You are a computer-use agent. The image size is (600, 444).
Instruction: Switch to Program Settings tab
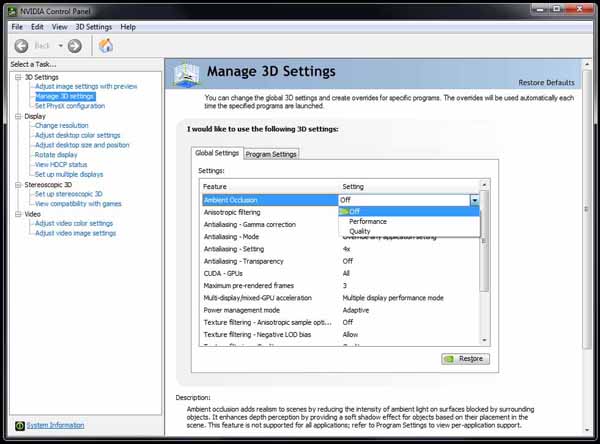click(271, 154)
